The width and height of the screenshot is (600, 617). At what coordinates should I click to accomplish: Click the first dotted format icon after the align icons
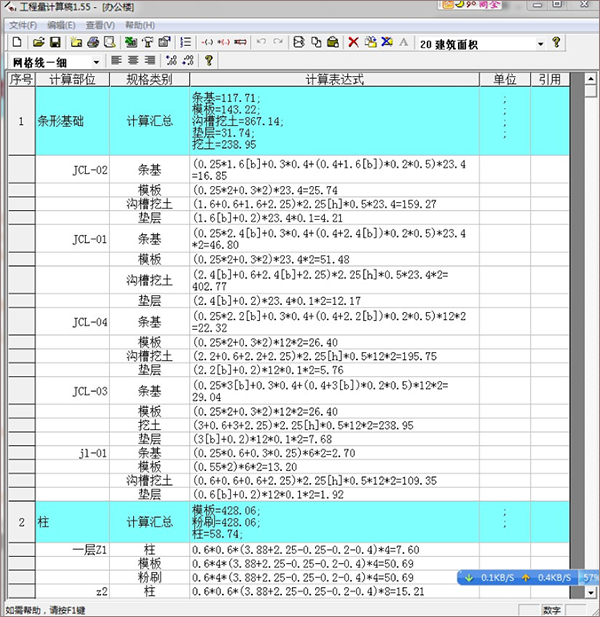(x=171, y=60)
